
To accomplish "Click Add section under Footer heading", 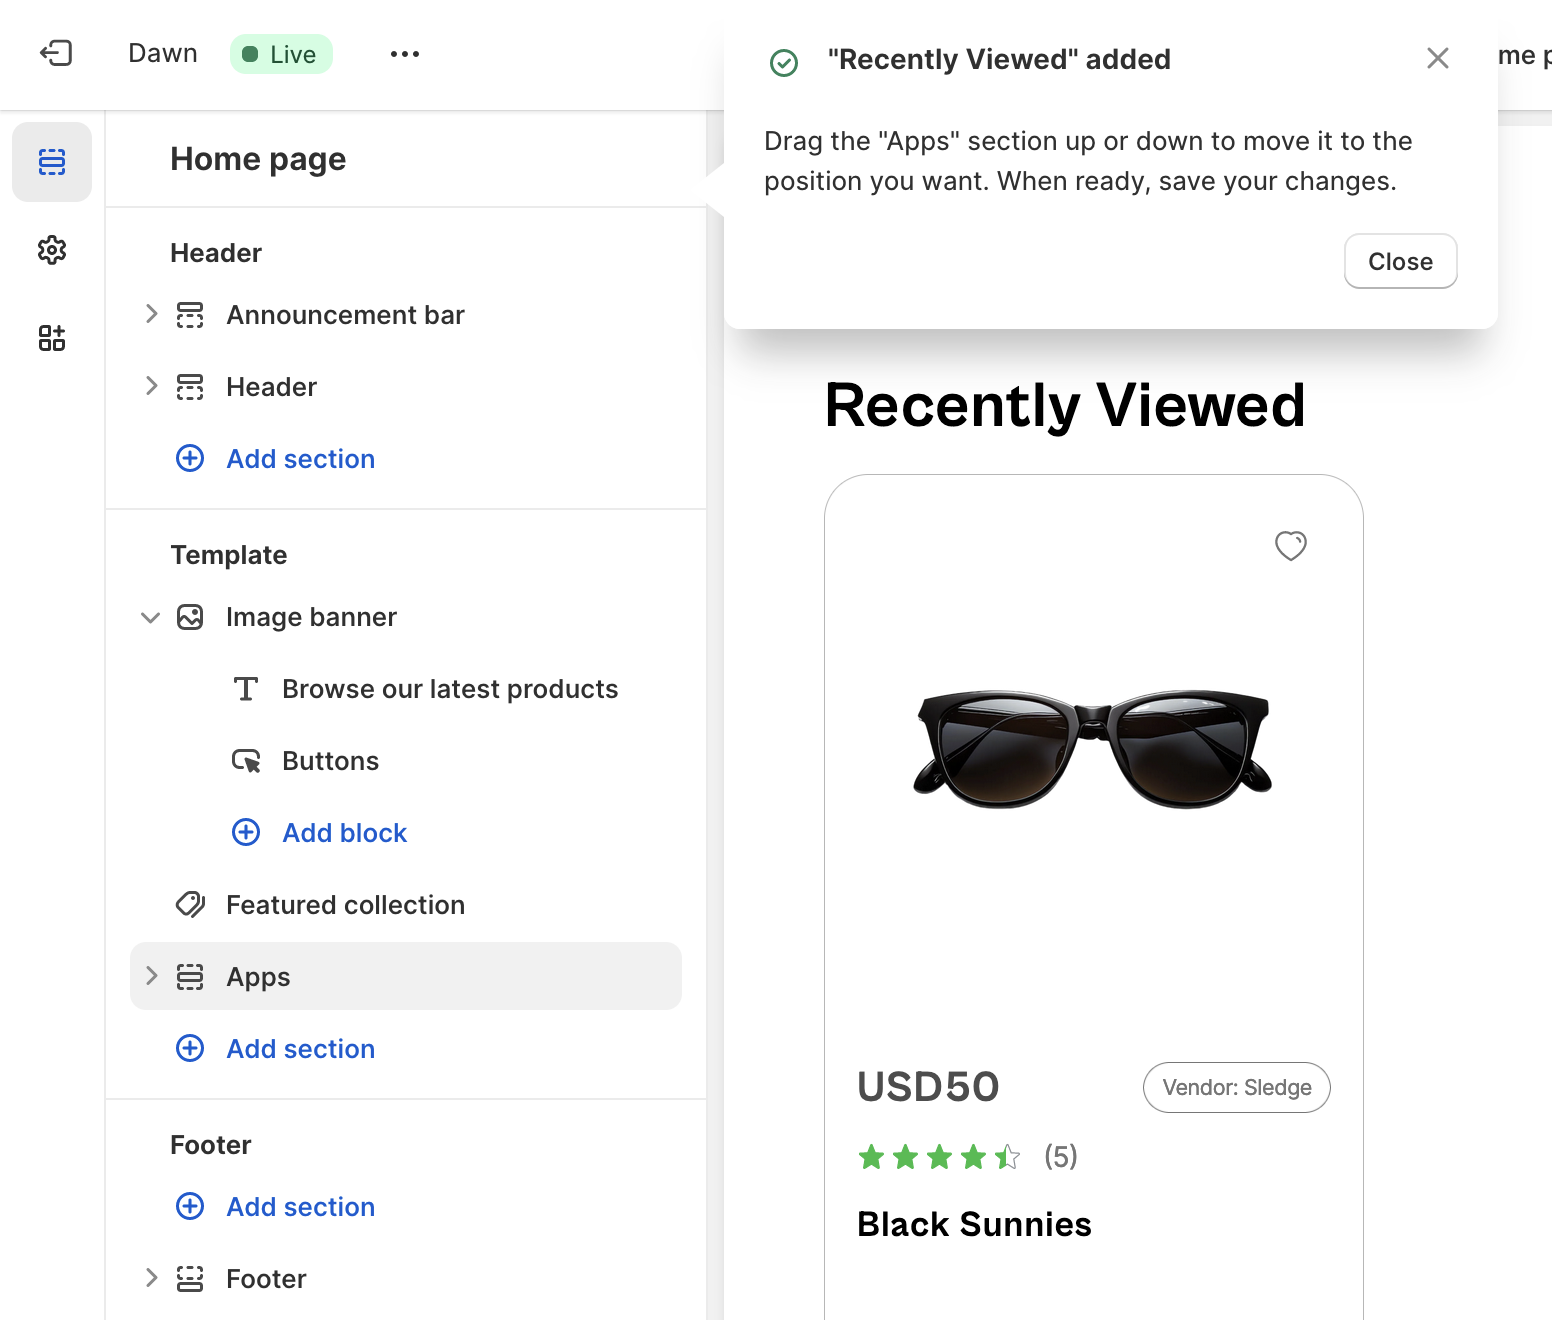I will pos(300,1207).
